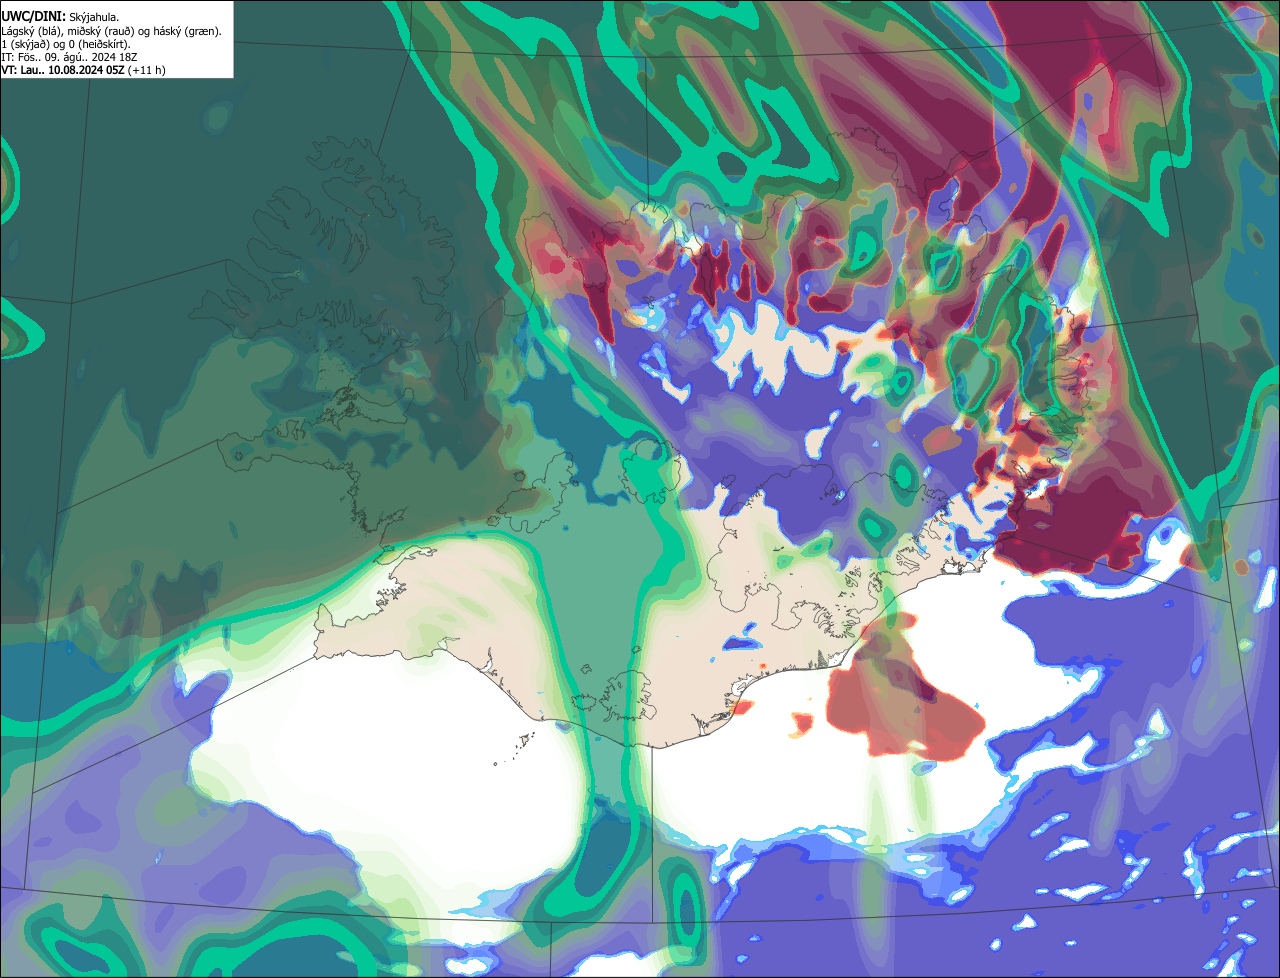Click the '1 (skýjað) og 0 (heiðskírt).' line
The image size is (1280, 978).
tap(66, 44)
